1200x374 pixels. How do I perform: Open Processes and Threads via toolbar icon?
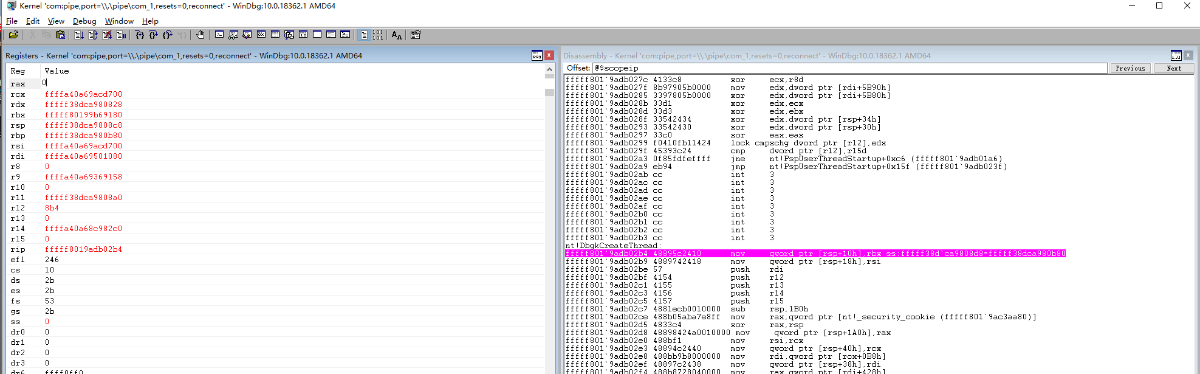coord(331,34)
